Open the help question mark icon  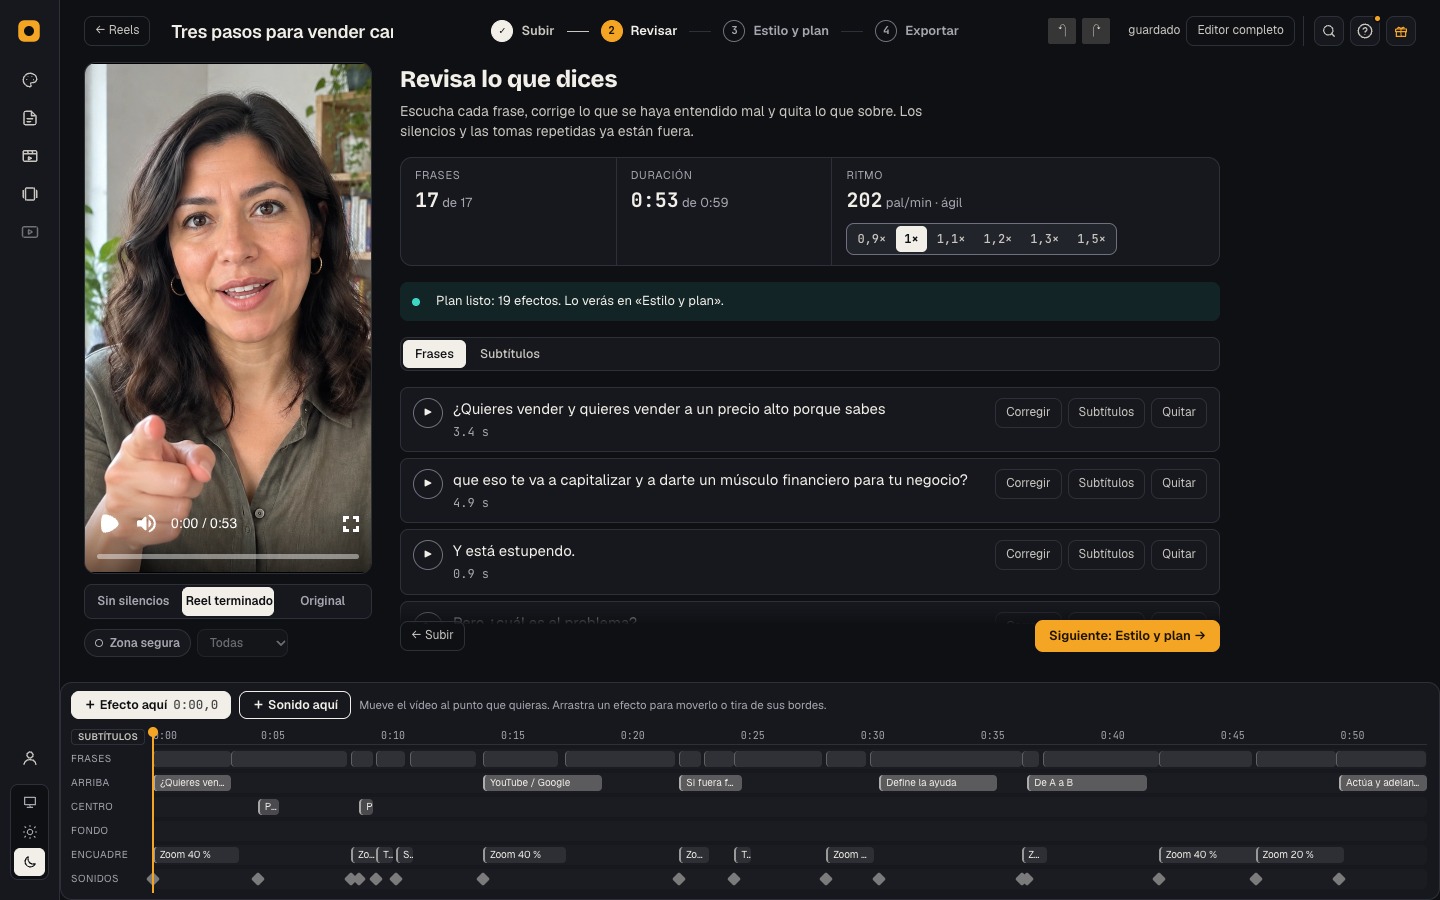tap(1365, 31)
